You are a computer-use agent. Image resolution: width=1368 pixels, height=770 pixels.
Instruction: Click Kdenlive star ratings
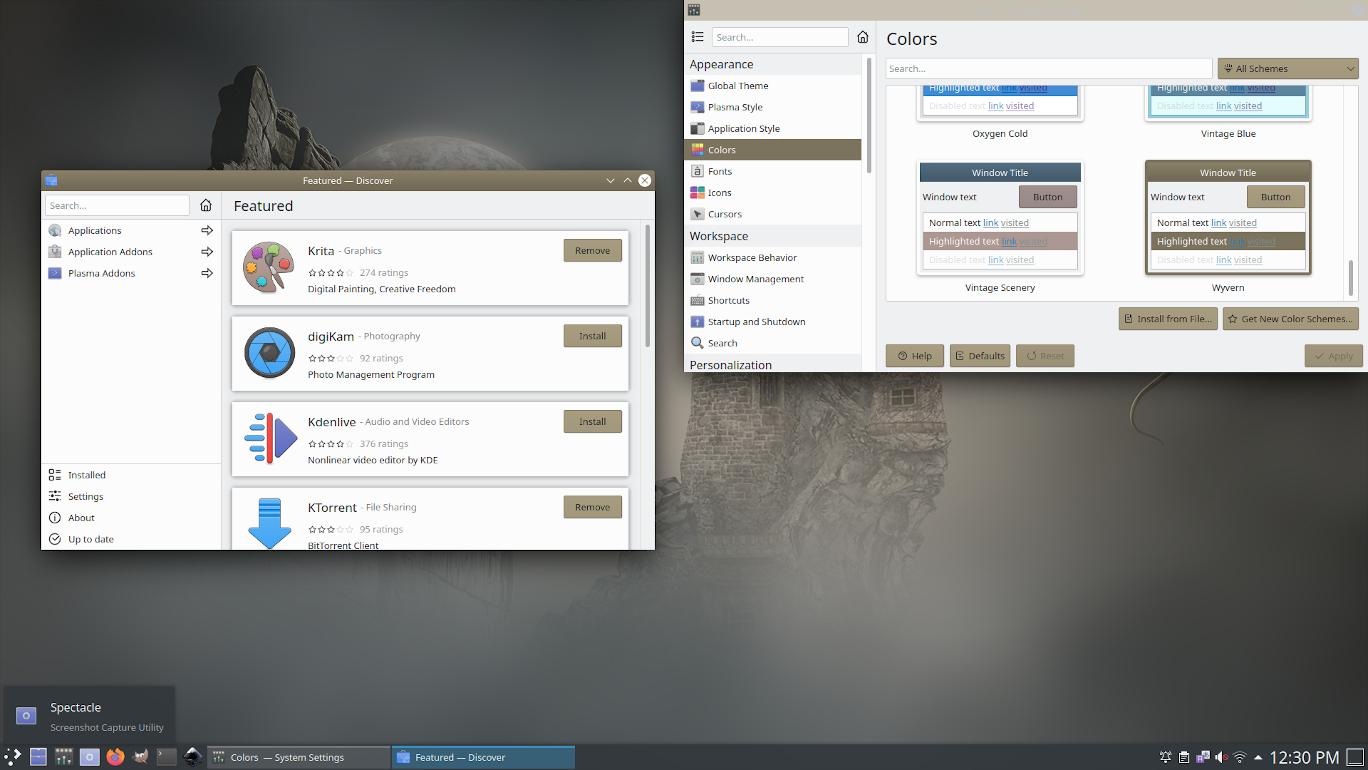tap(330, 444)
